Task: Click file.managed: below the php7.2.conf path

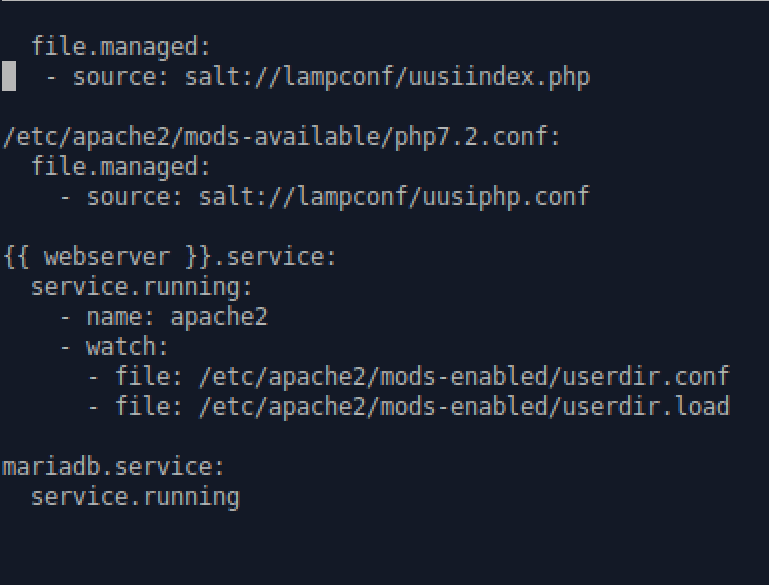Action: coord(121,167)
